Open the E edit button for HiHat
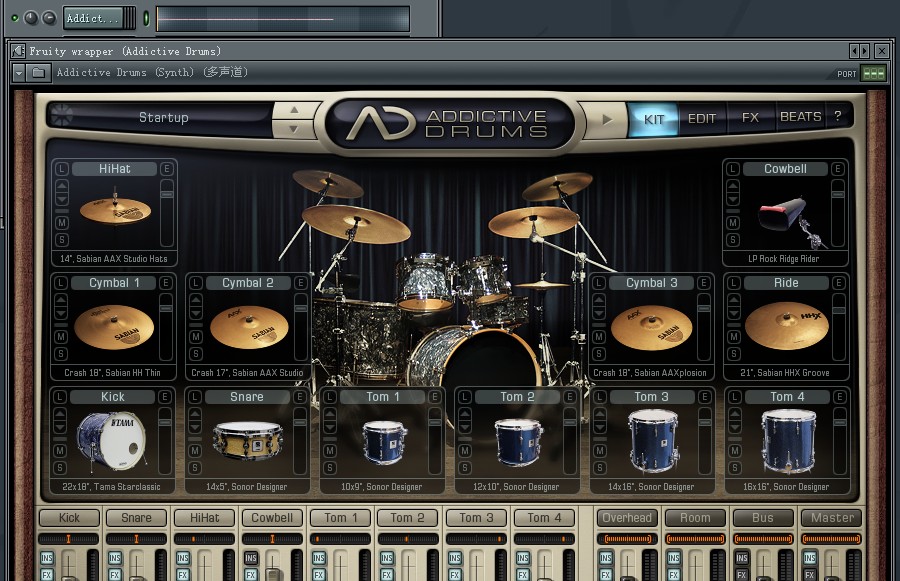The image size is (900, 581). 166,169
